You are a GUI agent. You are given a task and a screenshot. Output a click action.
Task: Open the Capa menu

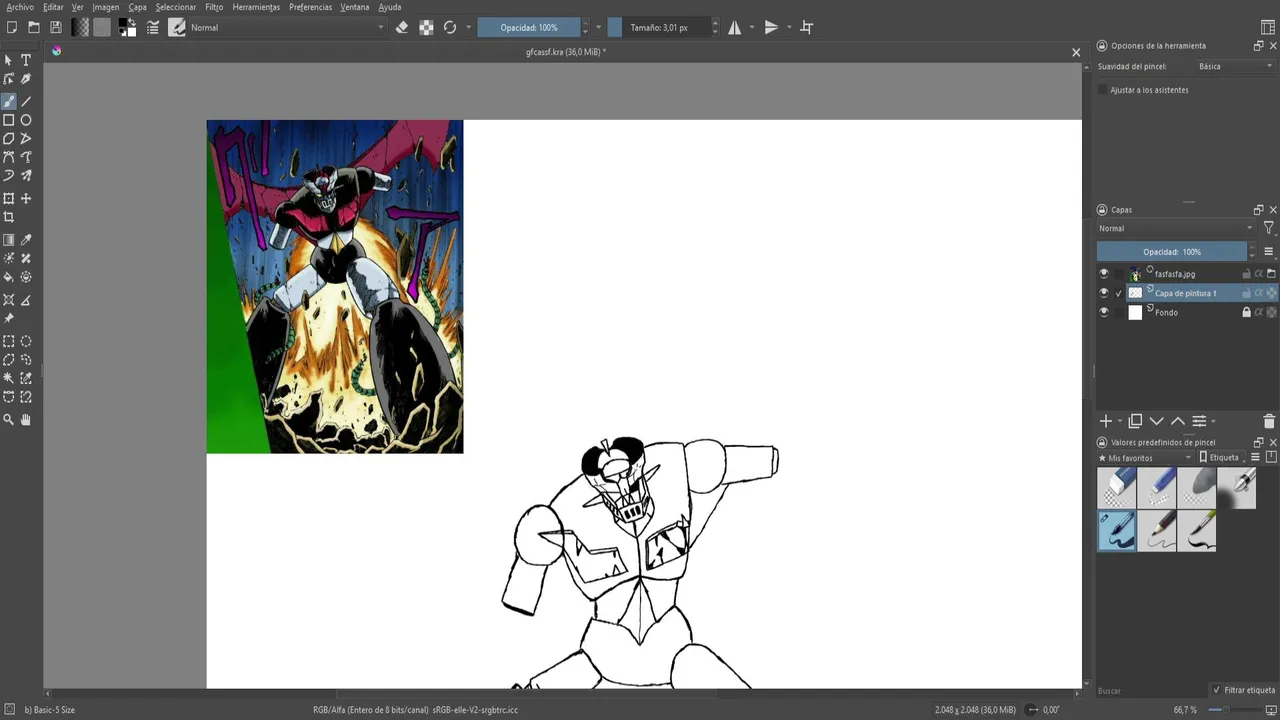[x=137, y=7]
